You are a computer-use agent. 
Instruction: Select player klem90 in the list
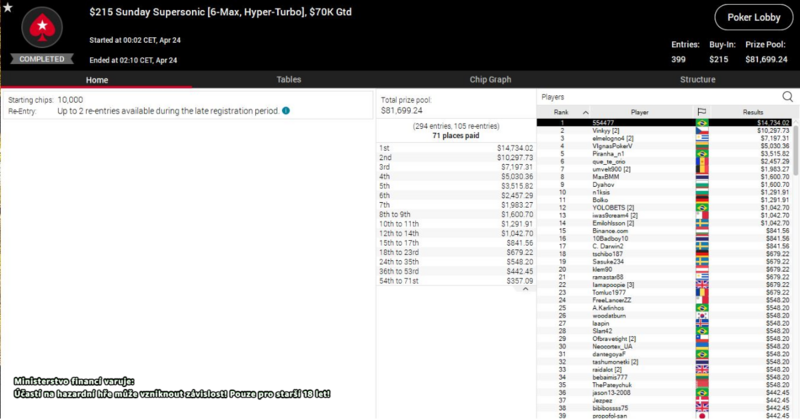tap(602, 269)
